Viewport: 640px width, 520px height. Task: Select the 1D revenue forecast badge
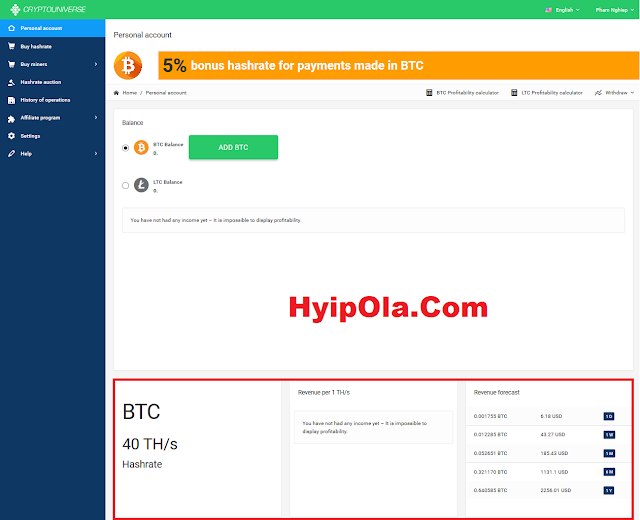[609, 416]
